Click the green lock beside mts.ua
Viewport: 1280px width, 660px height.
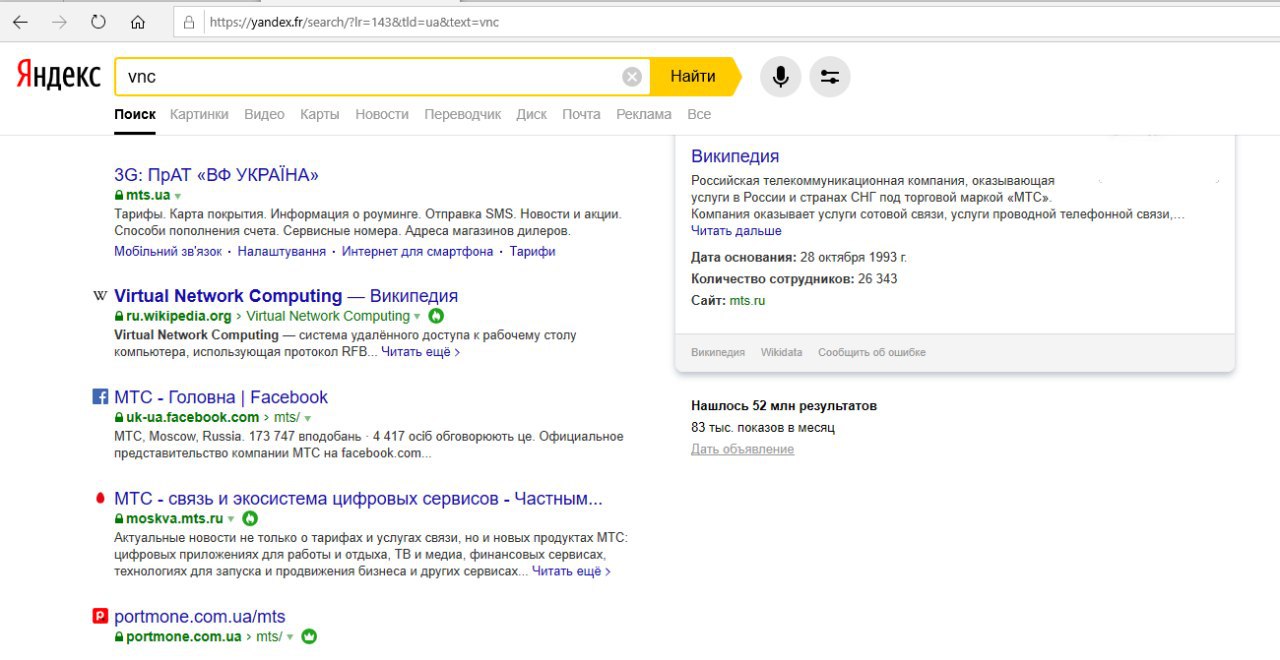119,195
